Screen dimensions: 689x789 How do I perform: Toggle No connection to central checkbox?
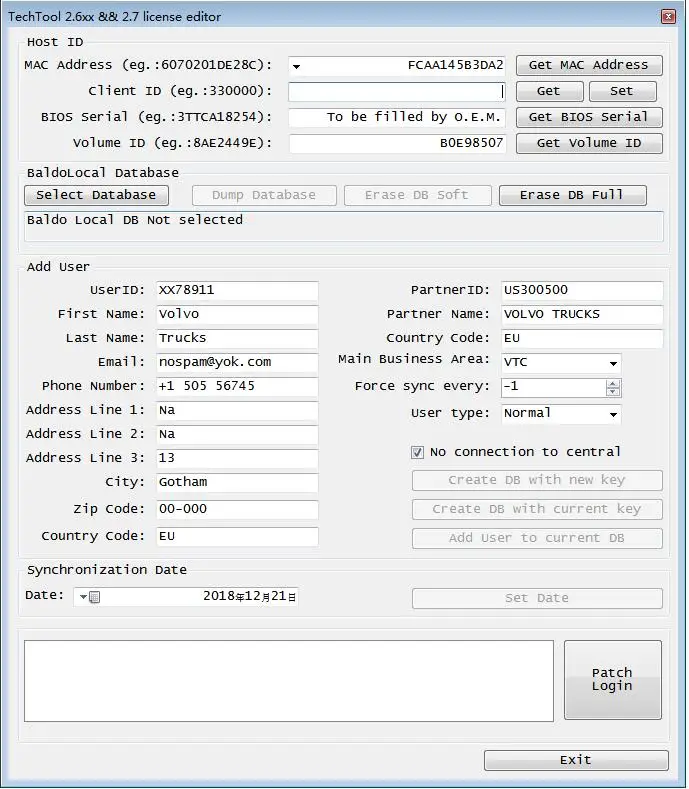click(x=417, y=452)
